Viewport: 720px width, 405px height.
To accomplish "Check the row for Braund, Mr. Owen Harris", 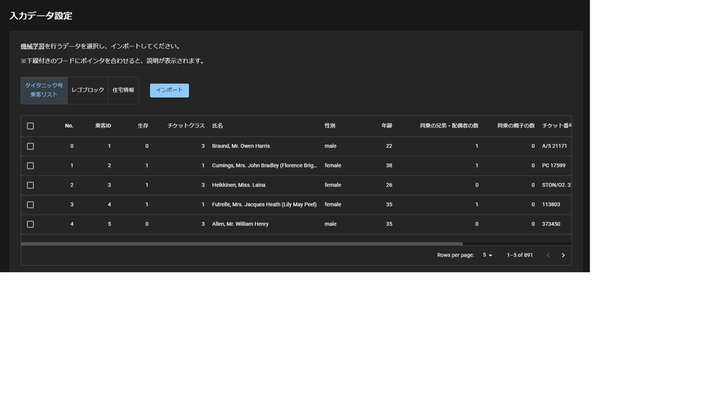I will [x=30, y=146].
